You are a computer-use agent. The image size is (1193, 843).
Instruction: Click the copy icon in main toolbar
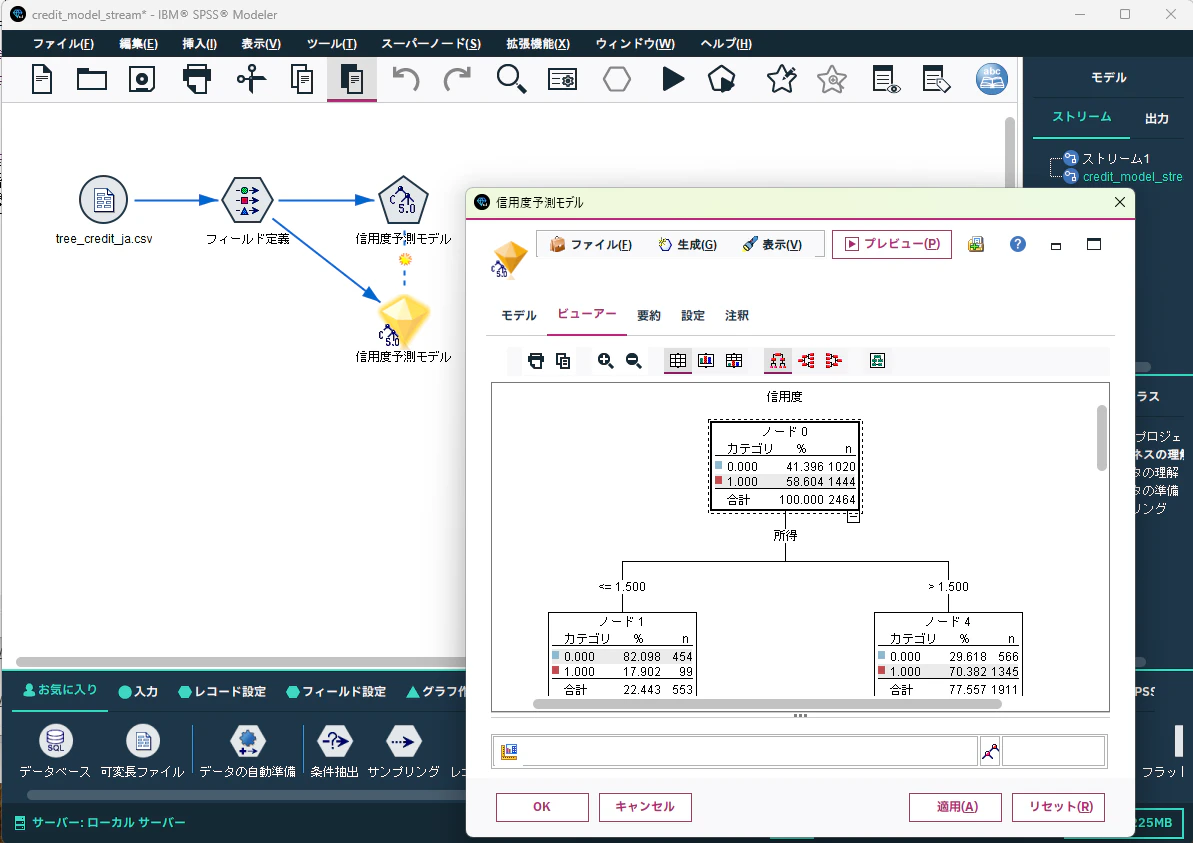coord(302,79)
